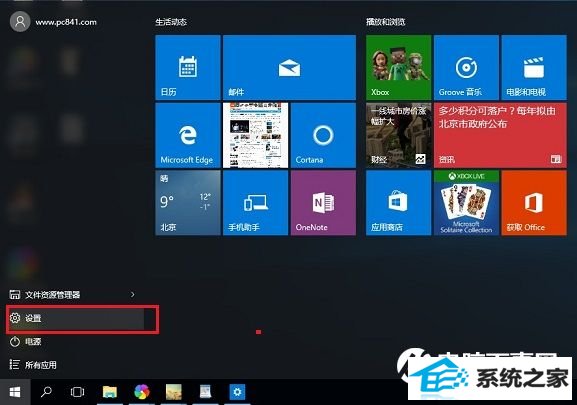This screenshot has width=577, height=405.
Task: Open the 财经 finance news tile
Action: point(399,135)
